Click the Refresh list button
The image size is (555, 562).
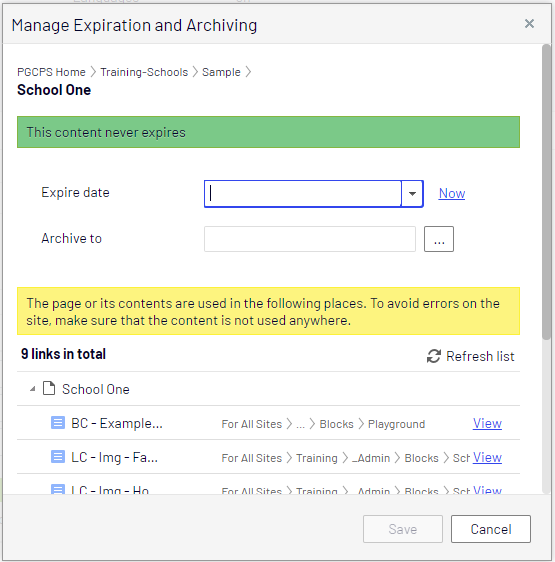[x=470, y=356]
